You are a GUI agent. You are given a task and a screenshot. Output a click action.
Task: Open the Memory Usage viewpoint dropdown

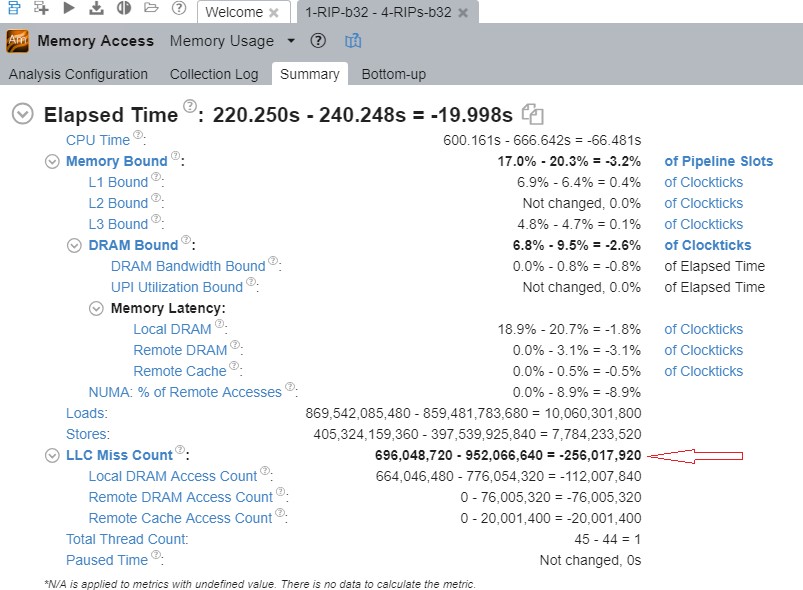point(291,41)
